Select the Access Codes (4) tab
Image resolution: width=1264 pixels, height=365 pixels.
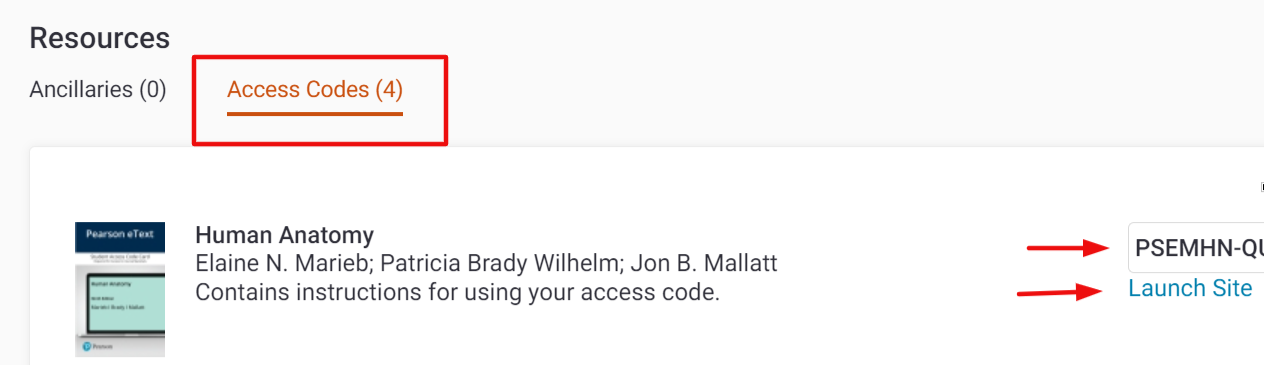[x=315, y=89]
